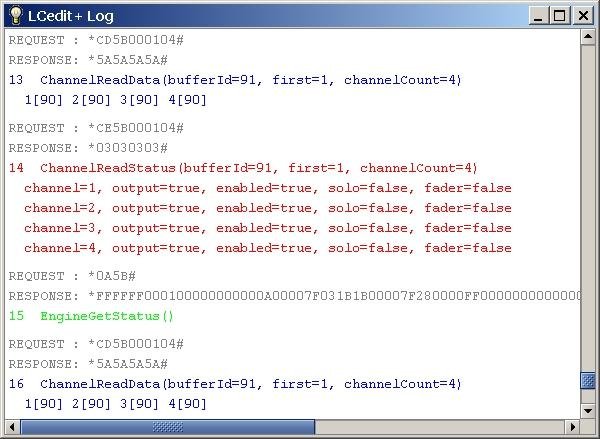The image size is (600, 439).
Task: Click the REQUEST : *0A5B# line
Action: [x=72, y=276]
